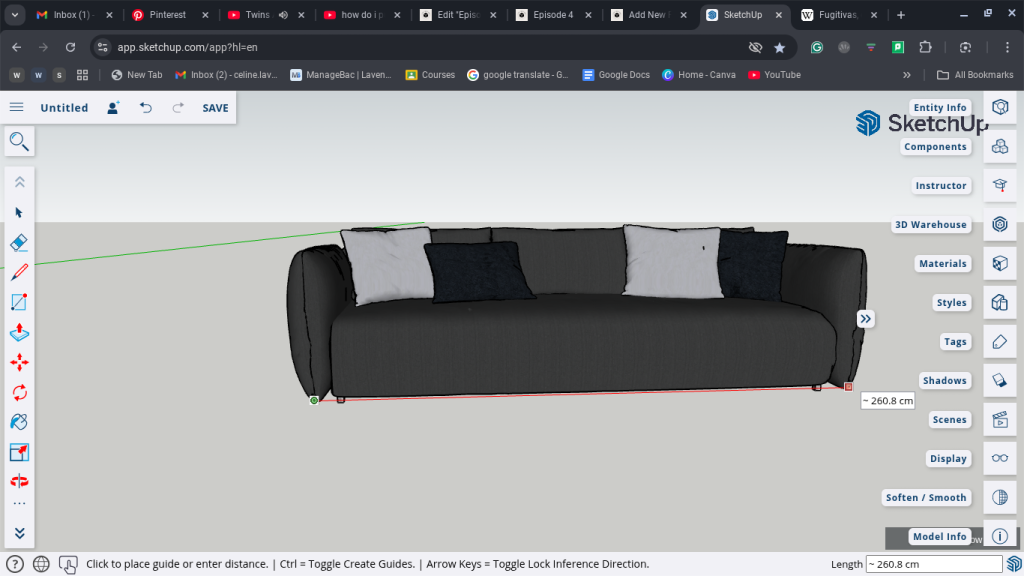
Task: Activate the Move tool
Action: click(x=19, y=362)
